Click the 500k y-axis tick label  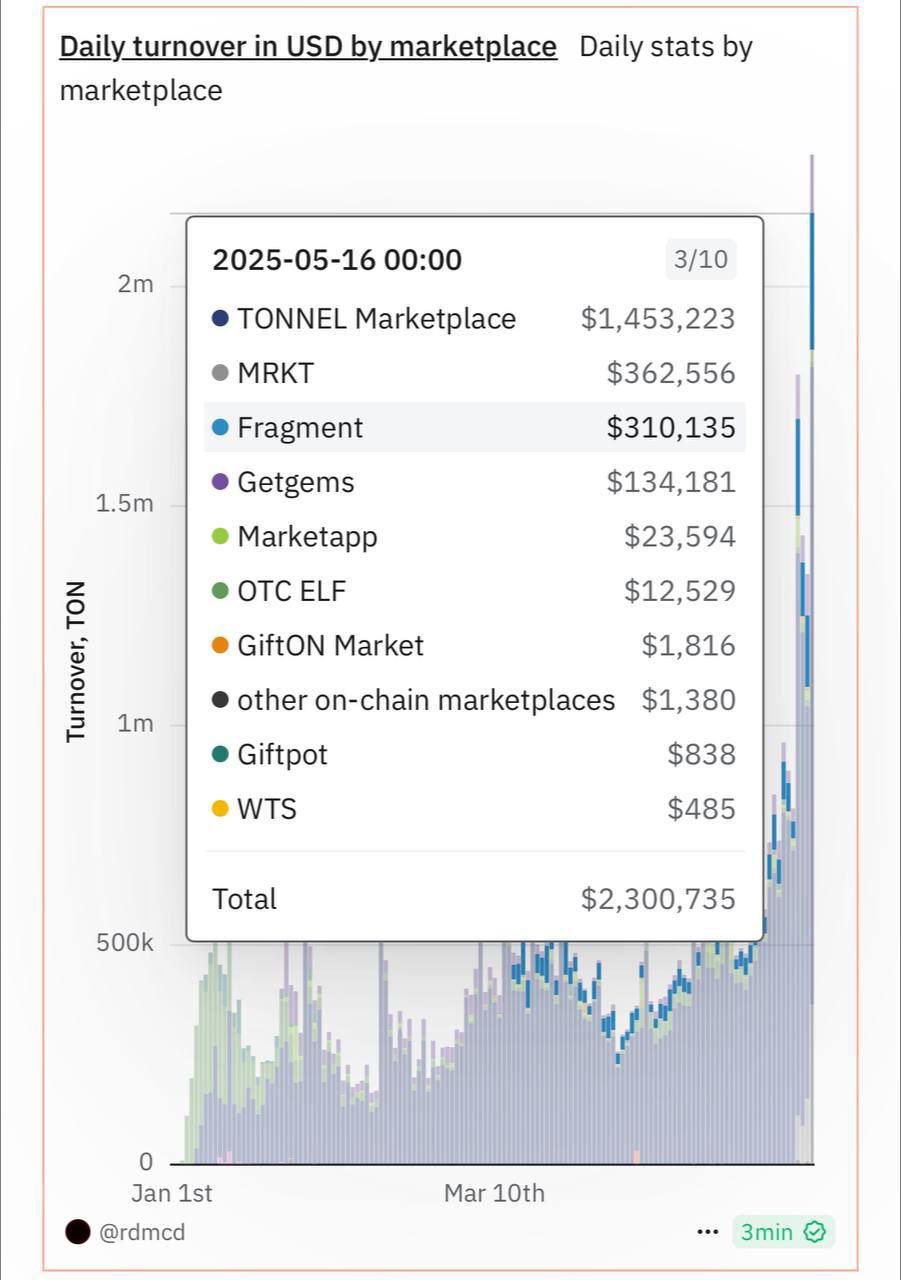(125, 943)
